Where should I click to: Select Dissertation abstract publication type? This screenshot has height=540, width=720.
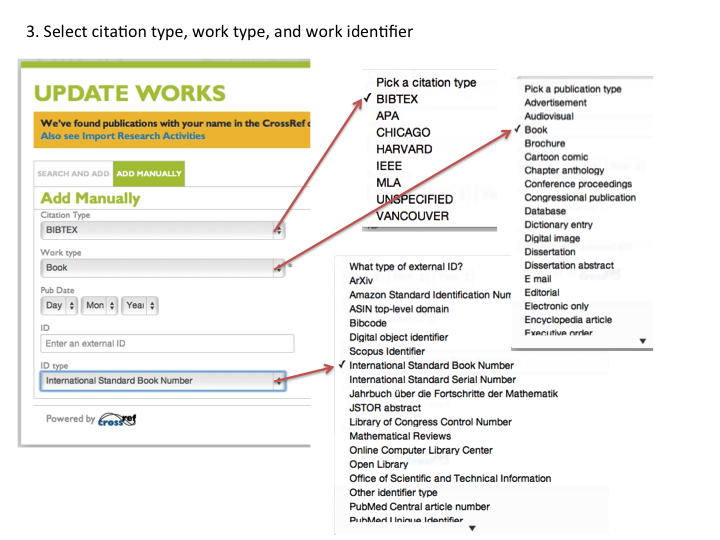569,265
